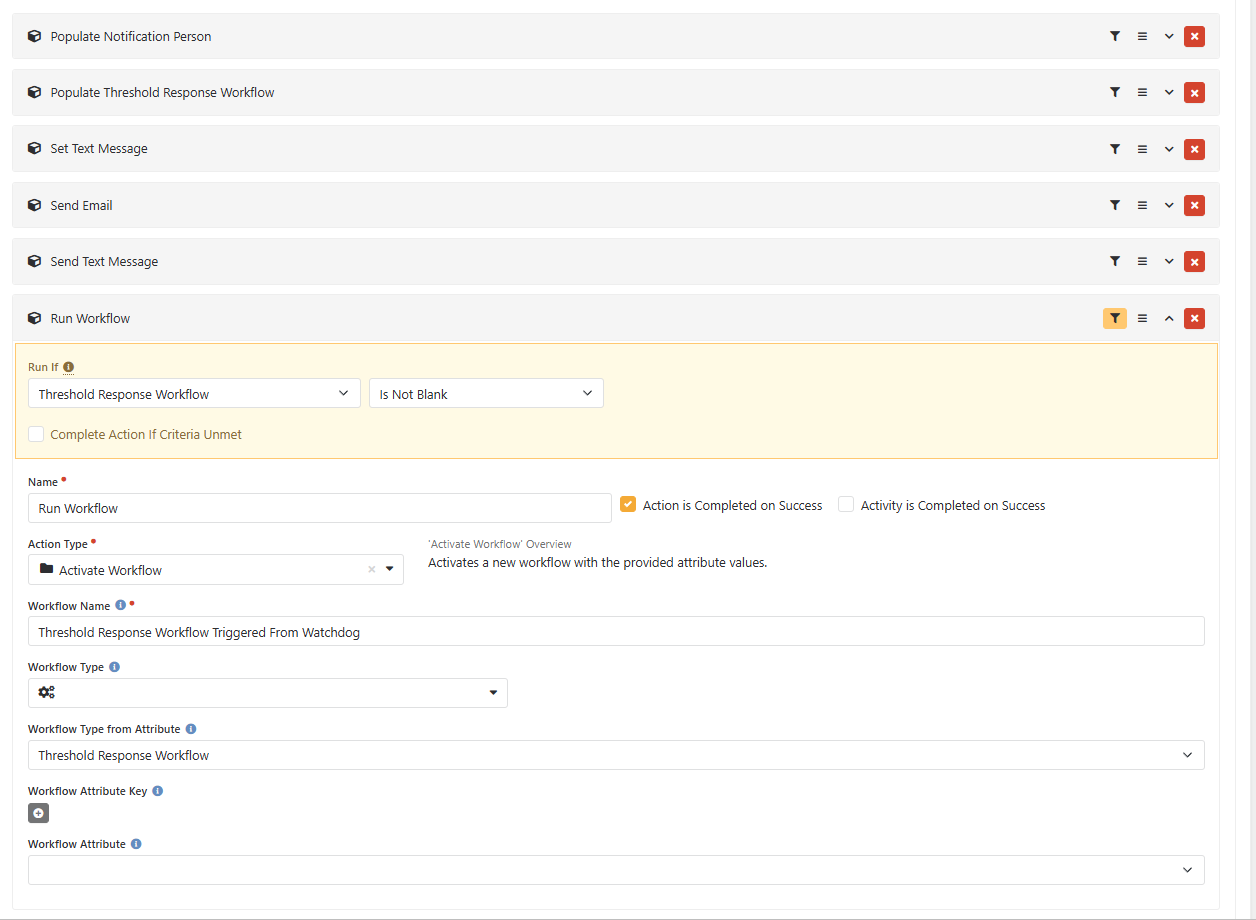Screen dimensions: 1256x920
Task: Open Workflow Type from Attribute dropdown
Action: click(615, 756)
